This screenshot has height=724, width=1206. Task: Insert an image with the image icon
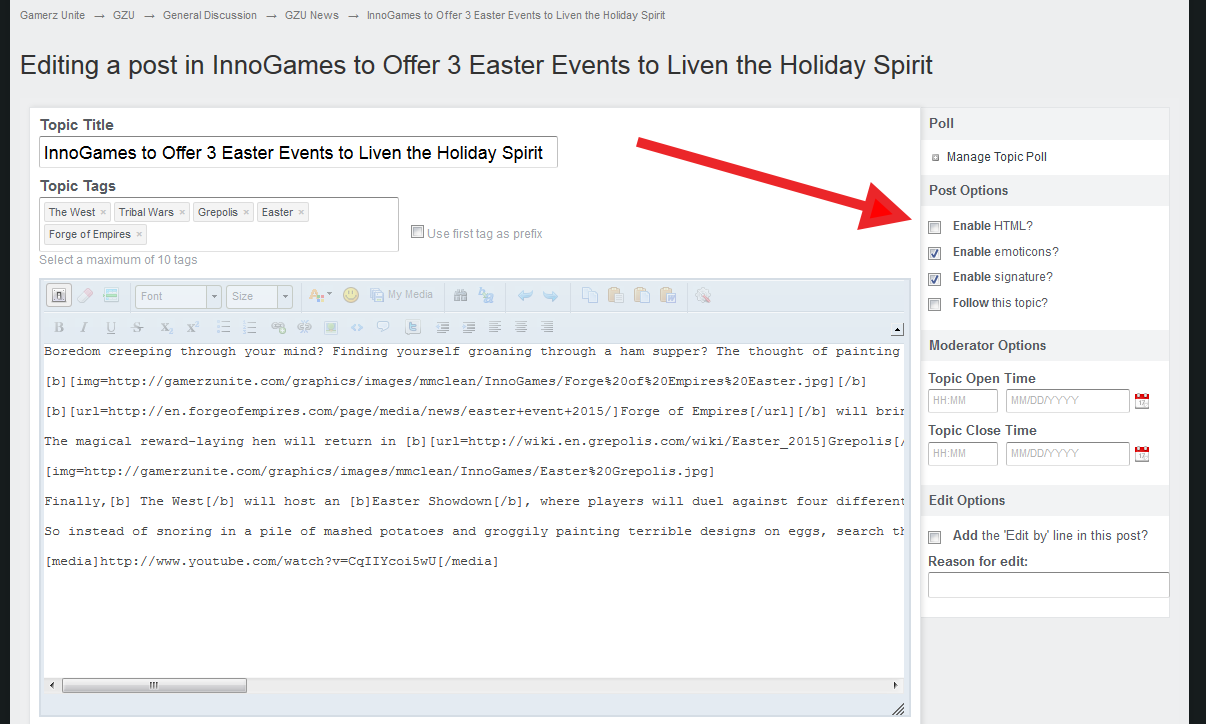pyautogui.click(x=330, y=327)
